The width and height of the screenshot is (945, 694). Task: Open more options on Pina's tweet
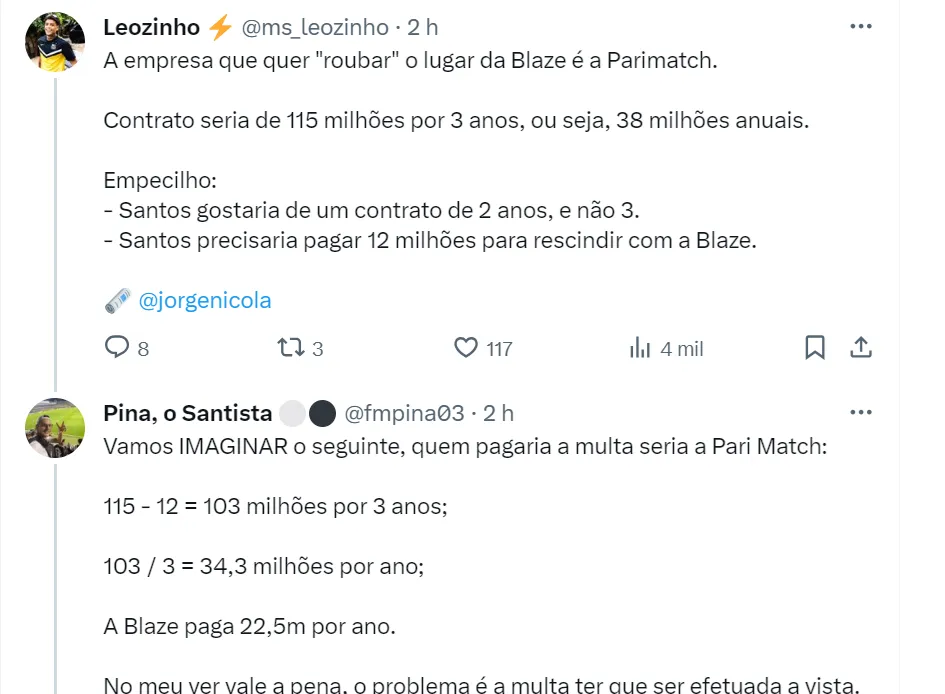click(x=860, y=412)
